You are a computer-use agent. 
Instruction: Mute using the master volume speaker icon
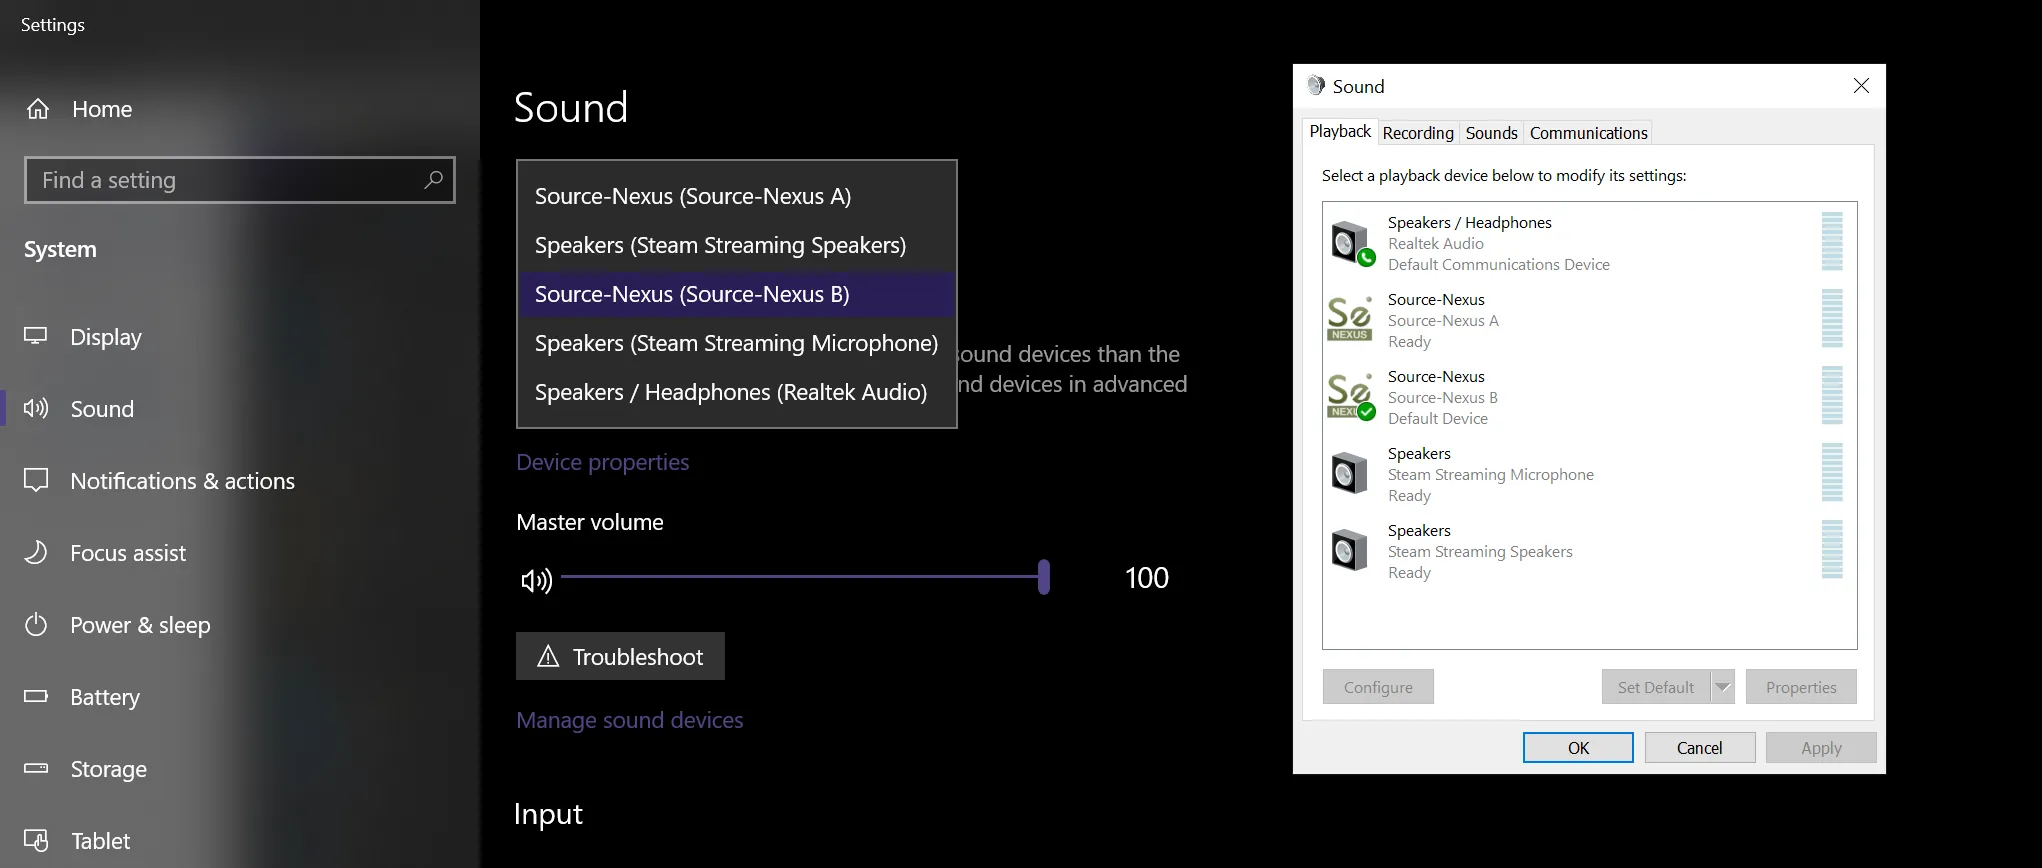(x=537, y=580)
